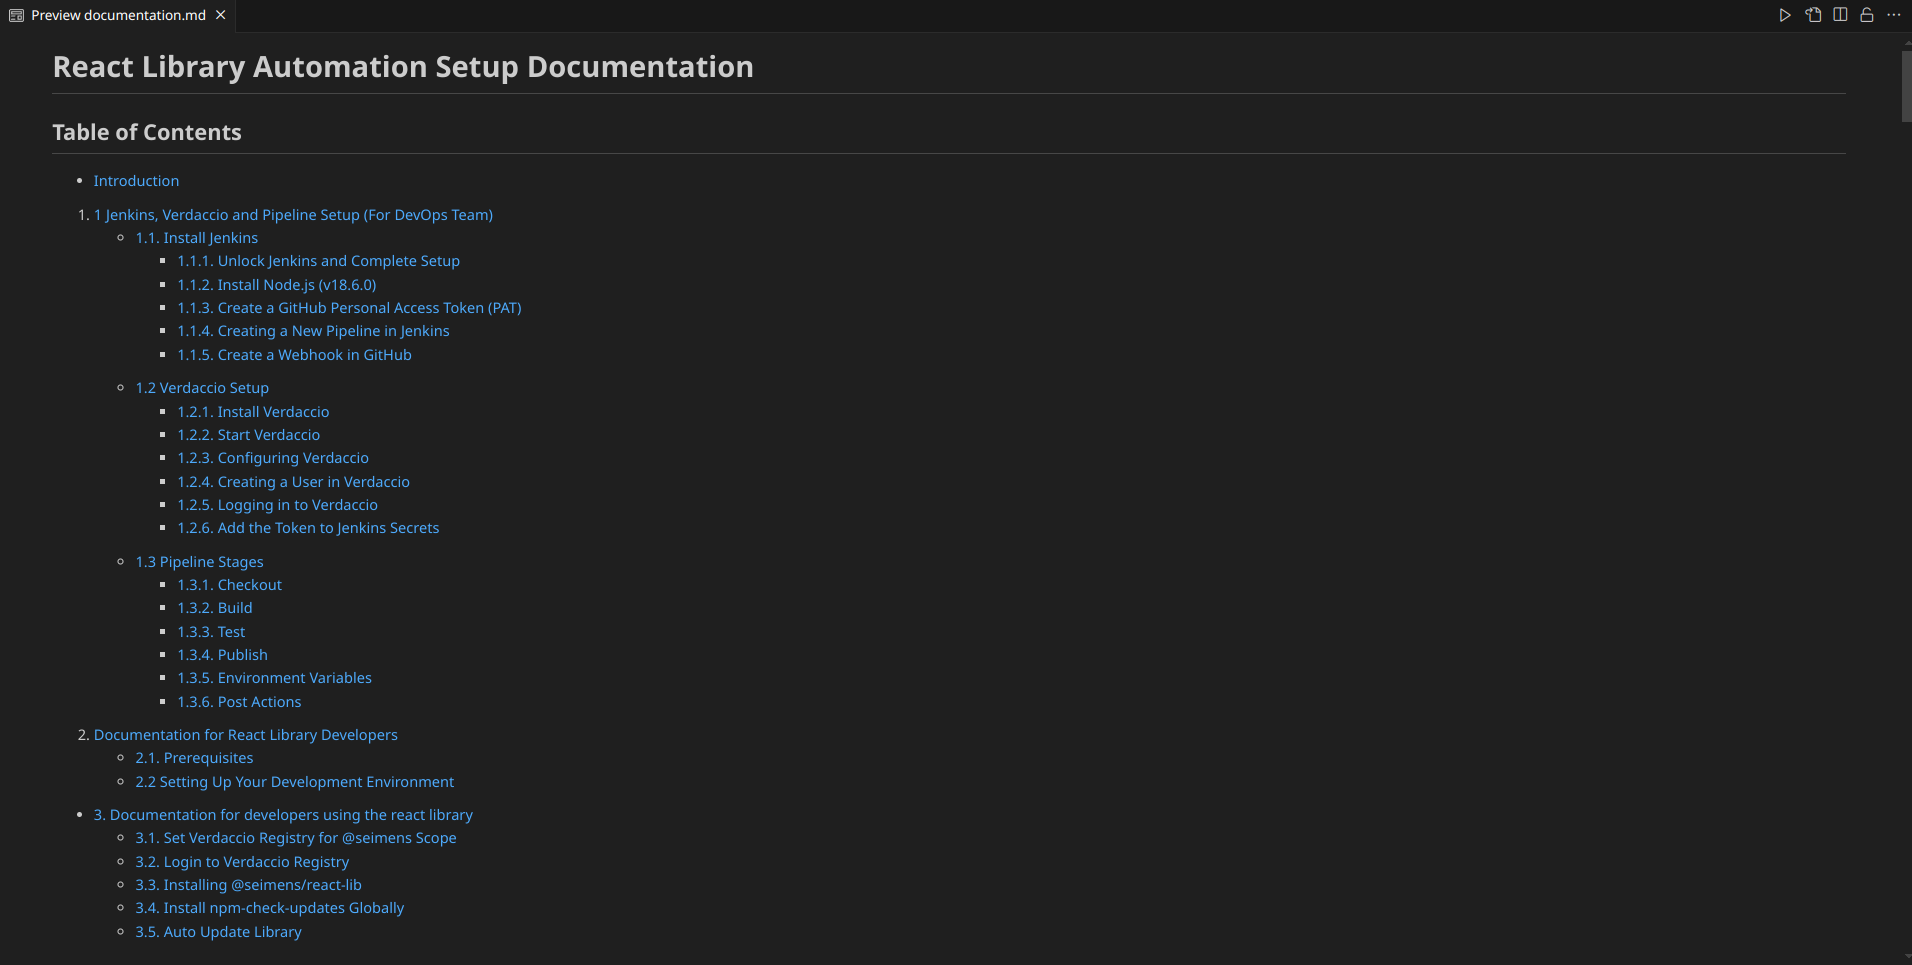
Task: Go to 1.1. Install Jenkins
Action: [197, 238]
